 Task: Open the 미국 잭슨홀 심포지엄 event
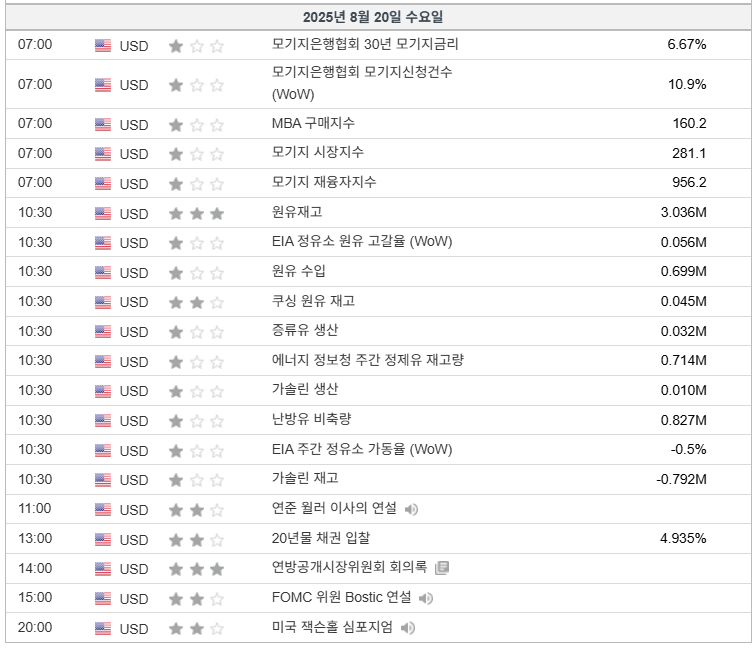pos(332,627)
